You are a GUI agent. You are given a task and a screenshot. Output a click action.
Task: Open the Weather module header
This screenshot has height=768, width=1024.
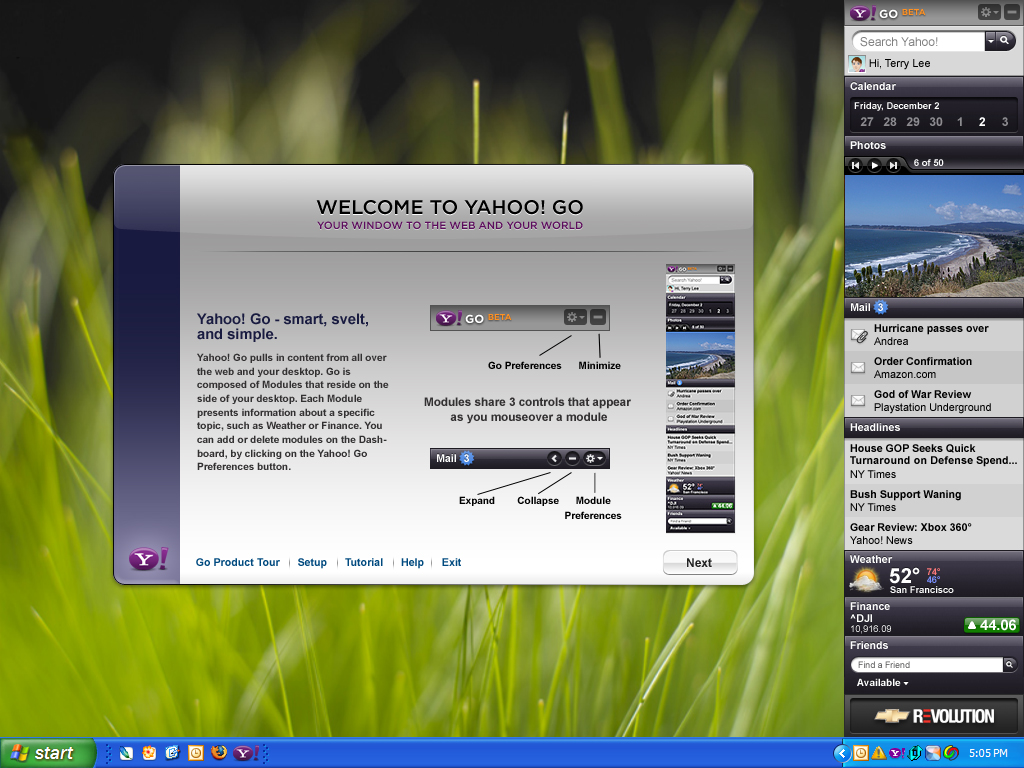[871, 559]
